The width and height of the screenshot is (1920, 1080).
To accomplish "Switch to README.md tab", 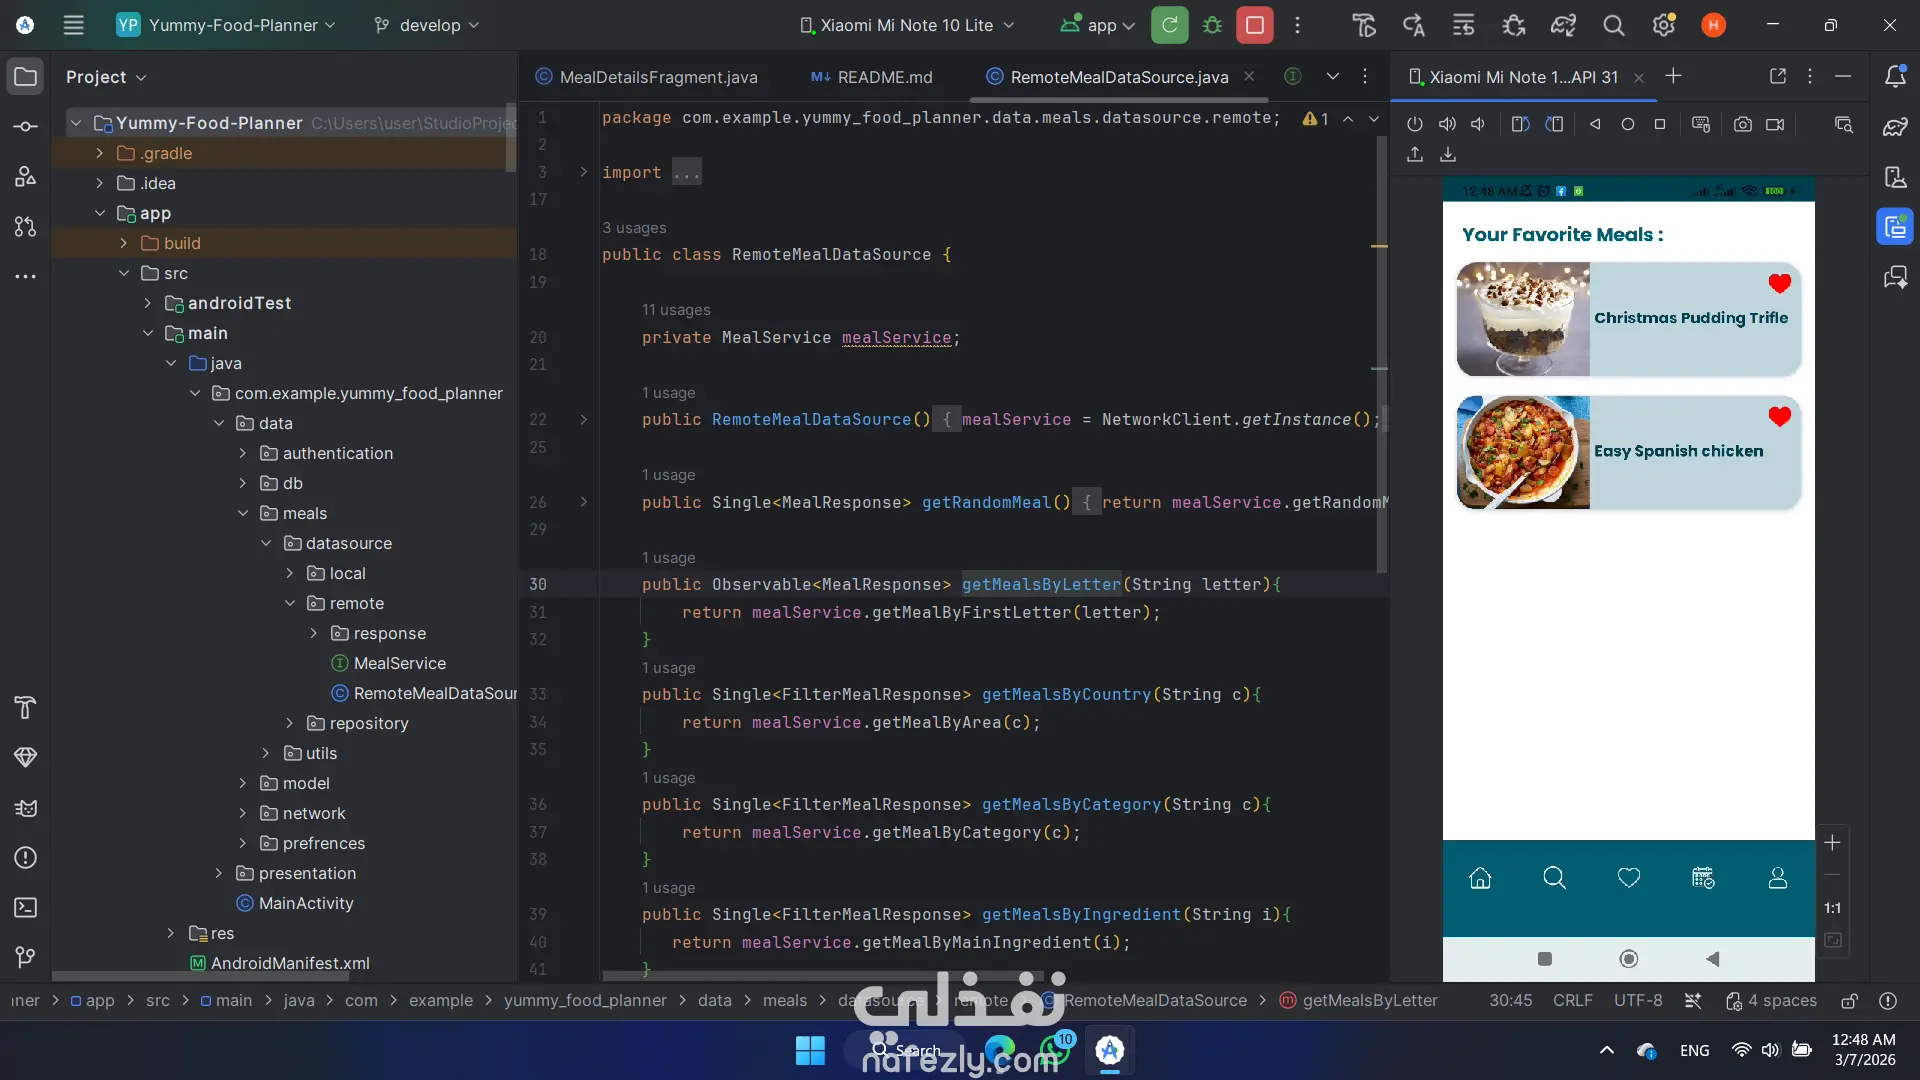I will (872, 77).
